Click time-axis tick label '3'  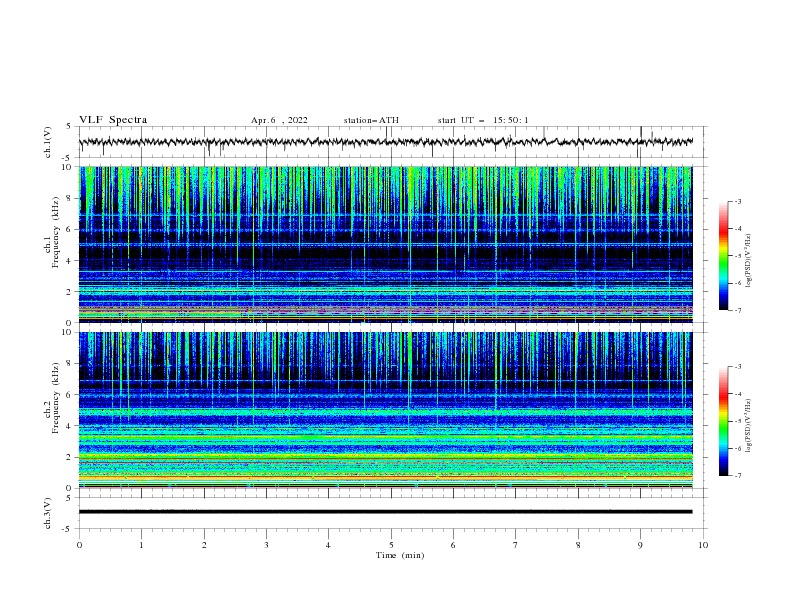tap(266, 545)
